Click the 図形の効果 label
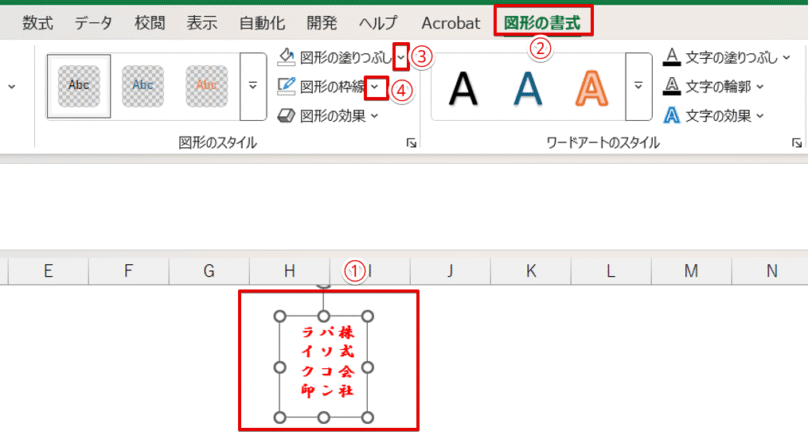The height and width of the screenshot is (439, 812). coord(333,116)
